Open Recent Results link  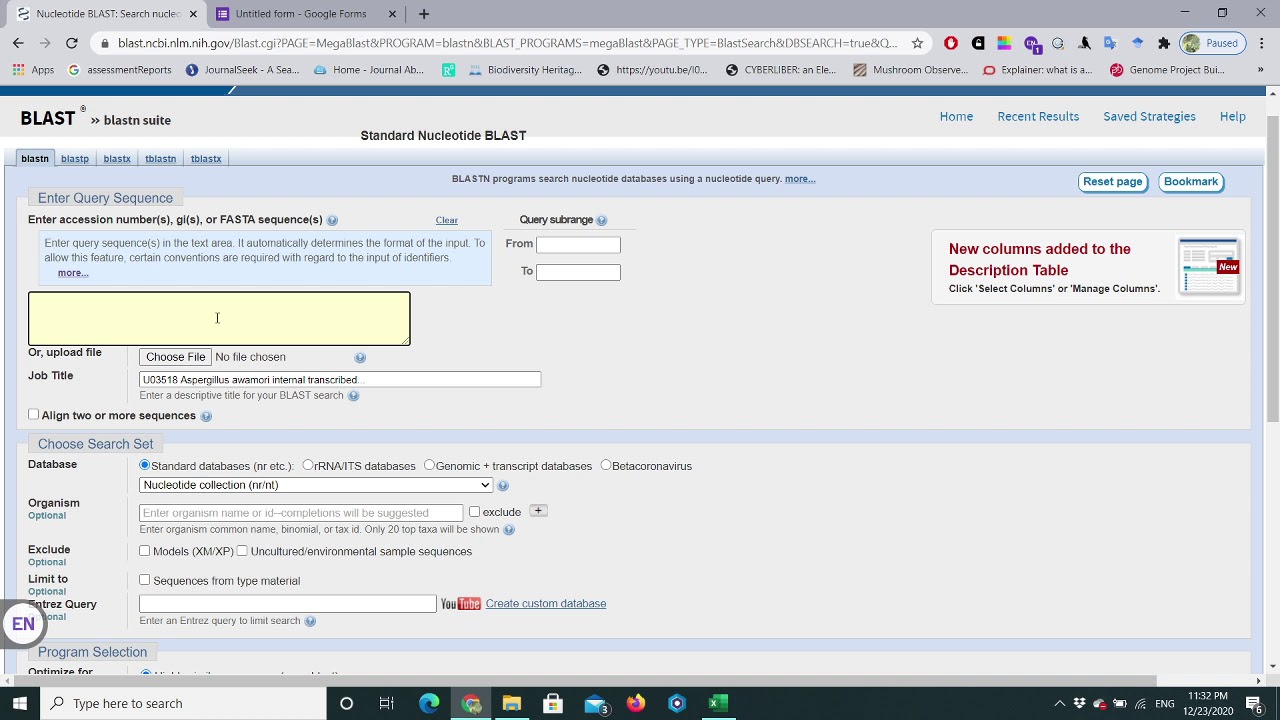point(1038,117)
